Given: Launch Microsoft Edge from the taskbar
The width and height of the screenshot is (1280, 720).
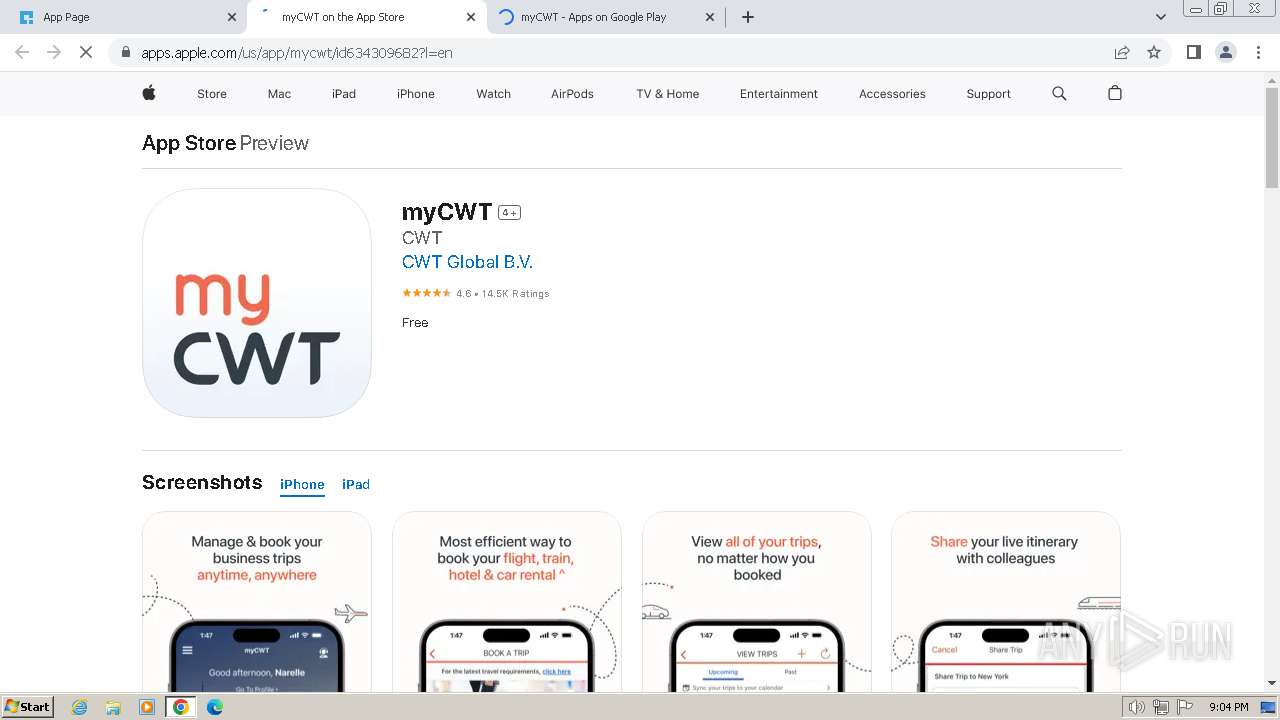Looking at the screenshot, I should click(x=215, y=707).
